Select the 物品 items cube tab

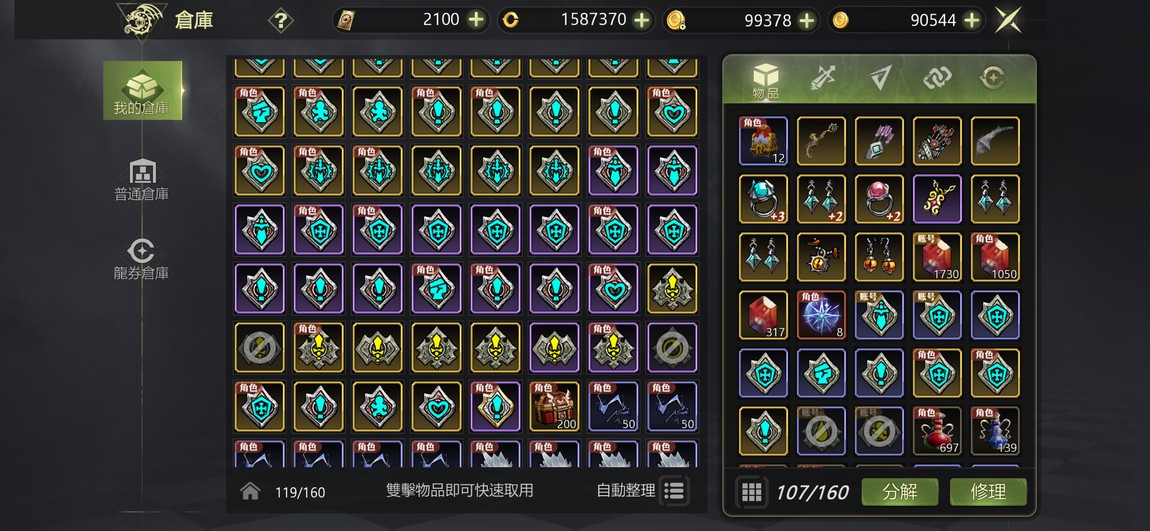point(766,81)
